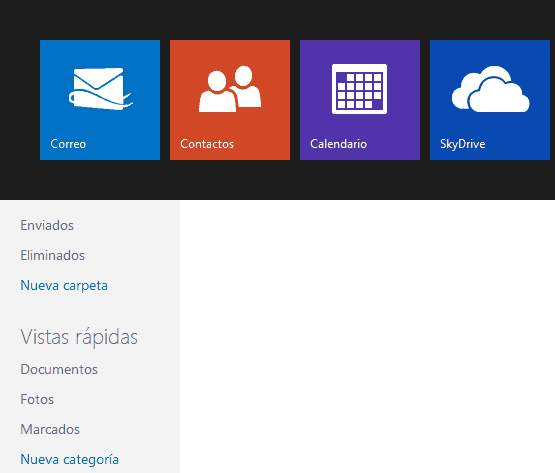Show the Marcados quick view
Image resolution: width=555 pixels, height=473 pixels.
[50, 430]
